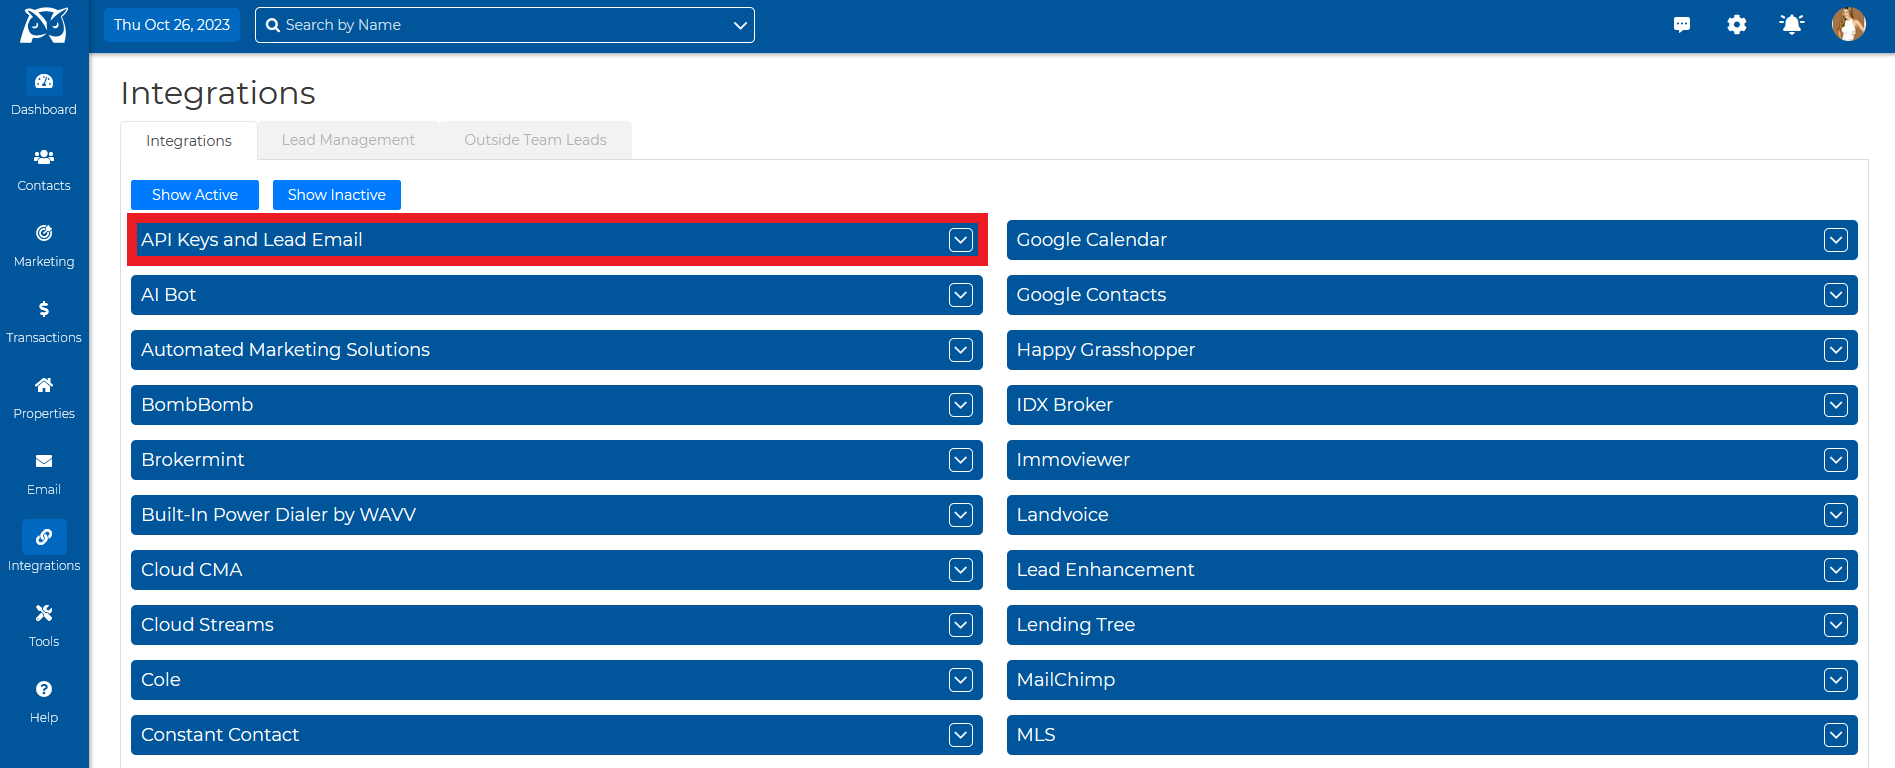
Task: Click the Show Active button
Action: tap(195, 195)
